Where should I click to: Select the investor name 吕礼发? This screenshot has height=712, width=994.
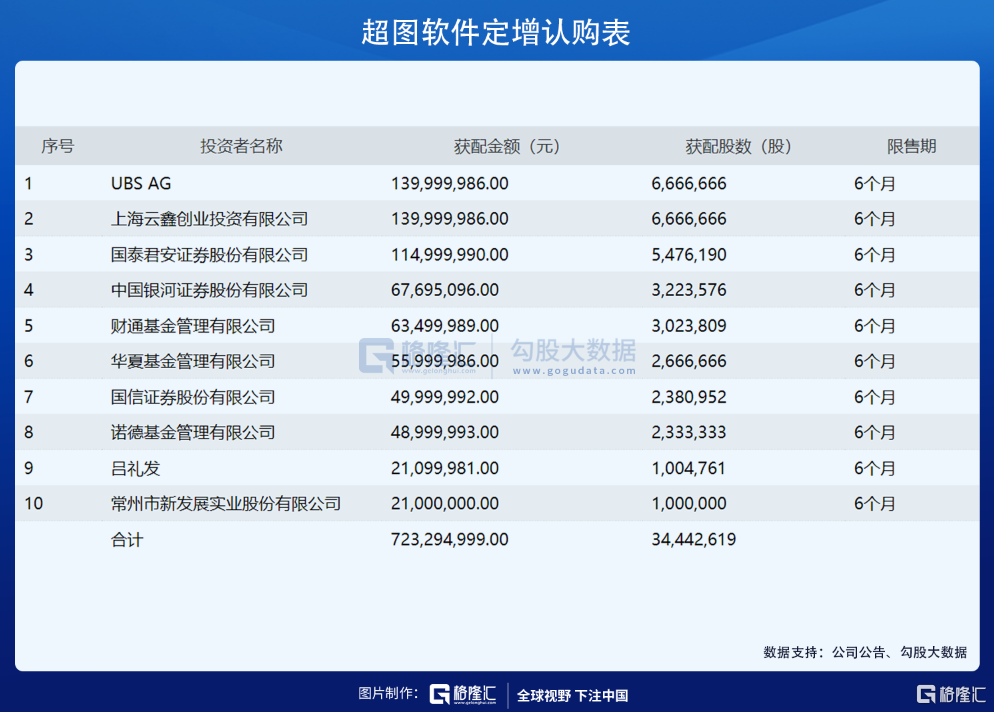[x=136, y=469]
